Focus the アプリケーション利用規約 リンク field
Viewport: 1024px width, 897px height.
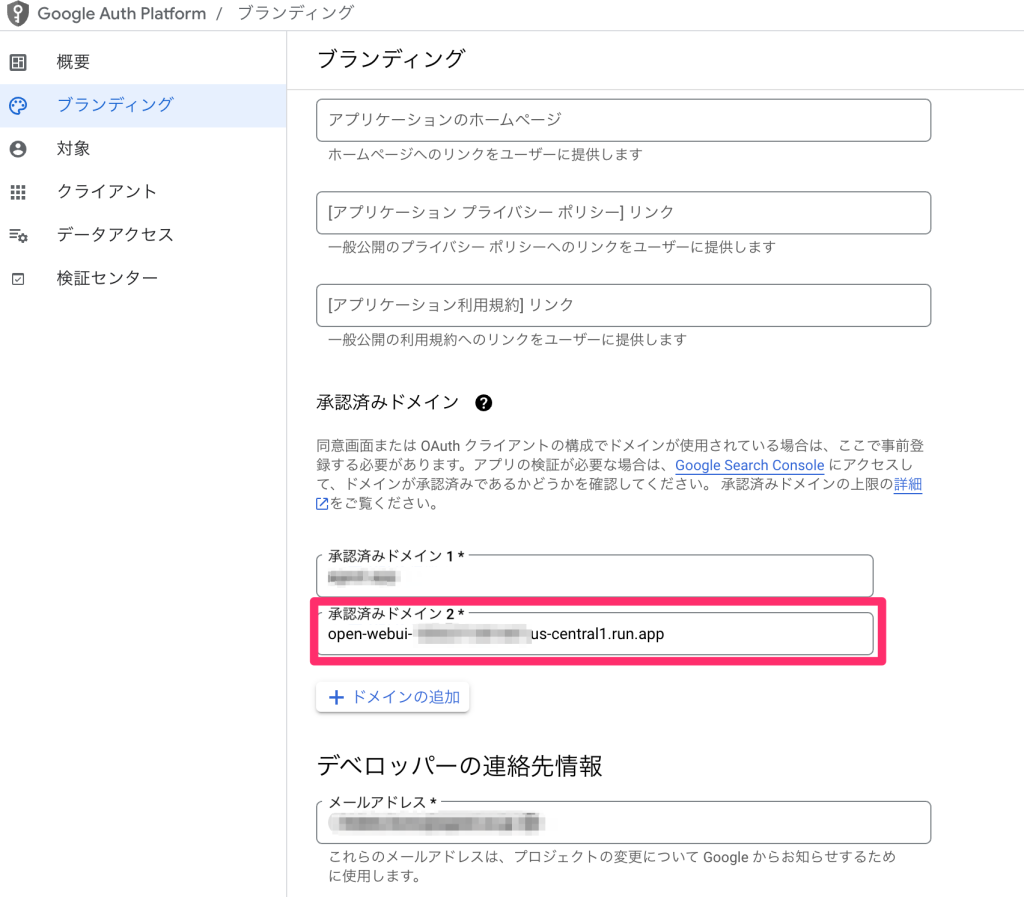[x=624, y=306]
